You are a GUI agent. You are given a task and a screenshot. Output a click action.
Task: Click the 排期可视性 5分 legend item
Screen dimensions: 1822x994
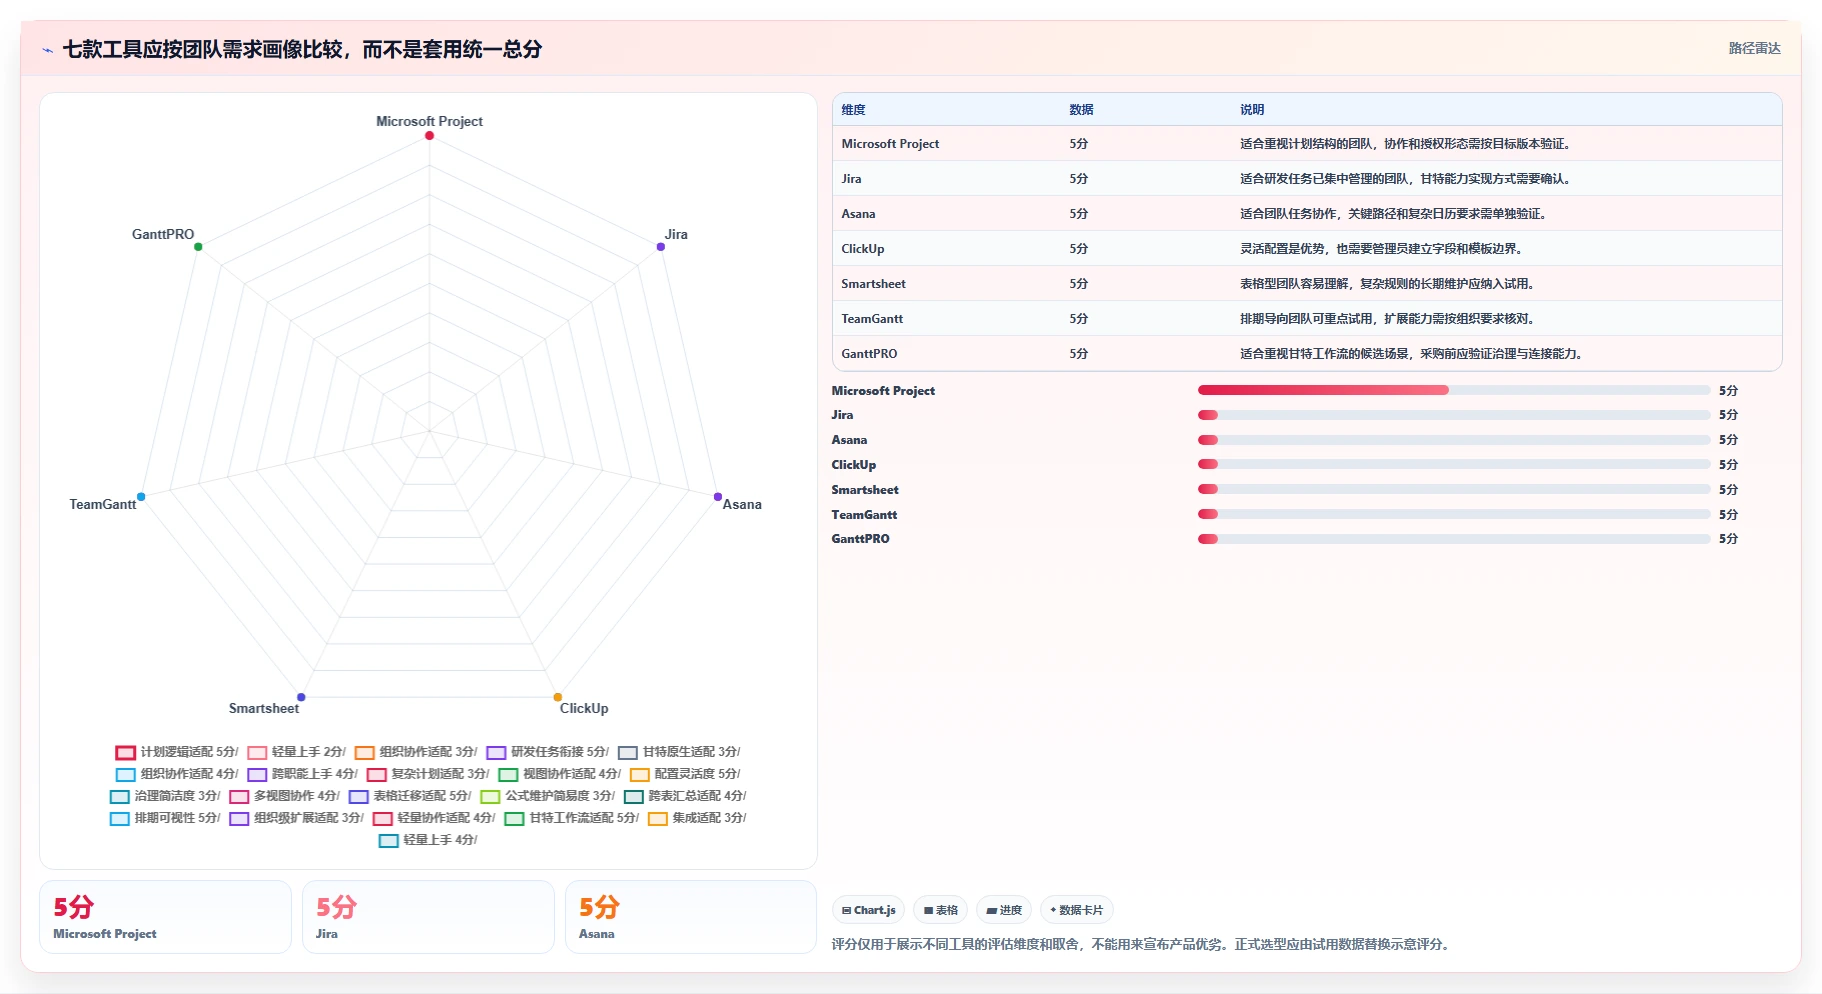164,818
